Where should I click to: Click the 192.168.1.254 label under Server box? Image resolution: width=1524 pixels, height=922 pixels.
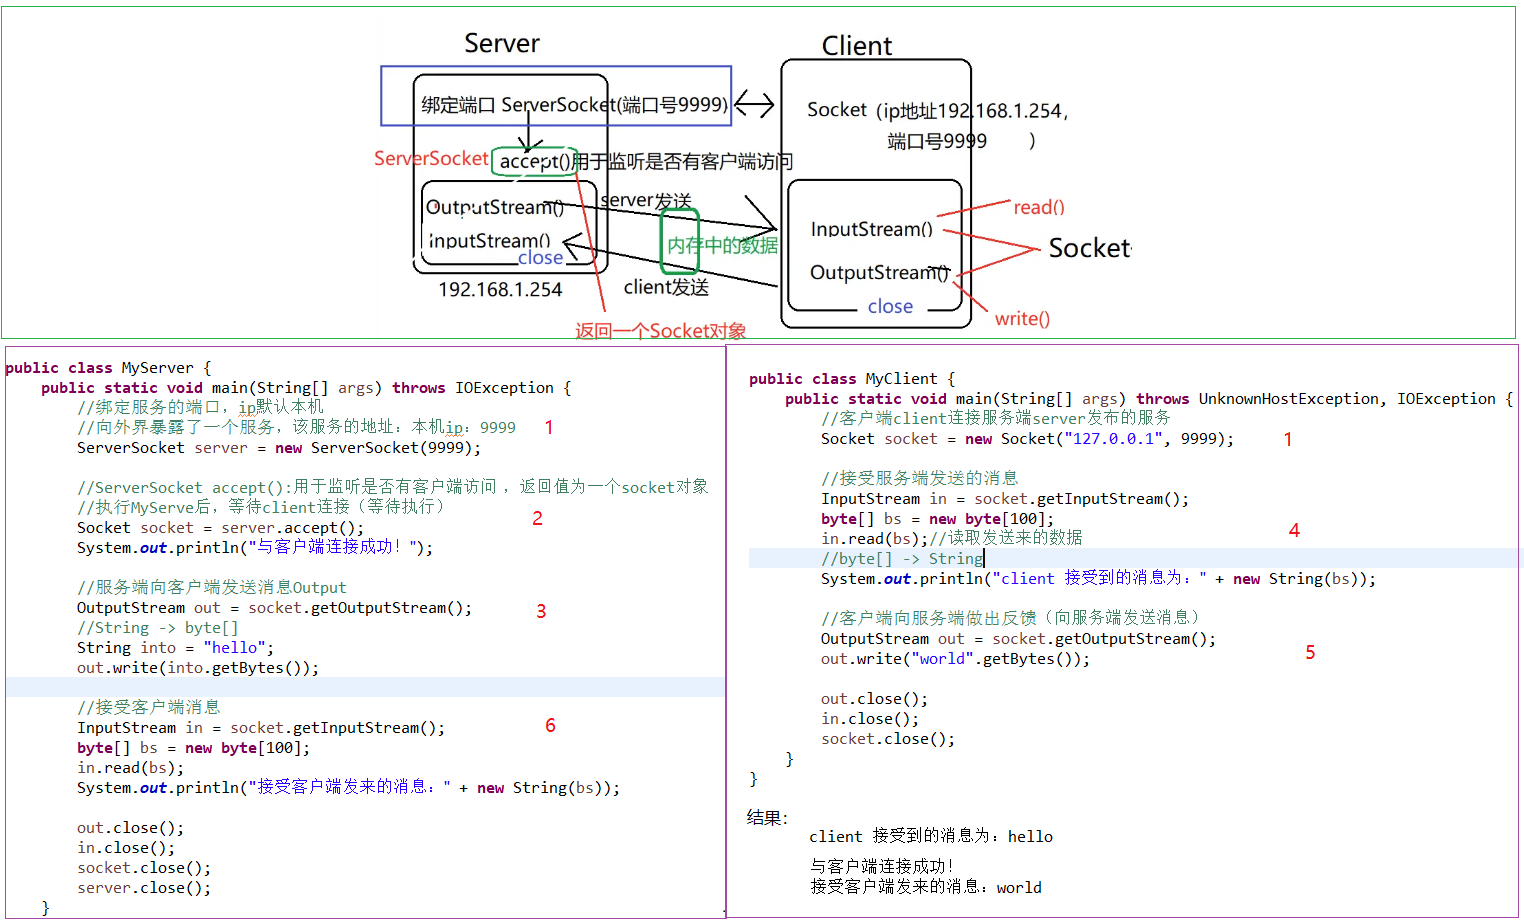click(500, 289)
